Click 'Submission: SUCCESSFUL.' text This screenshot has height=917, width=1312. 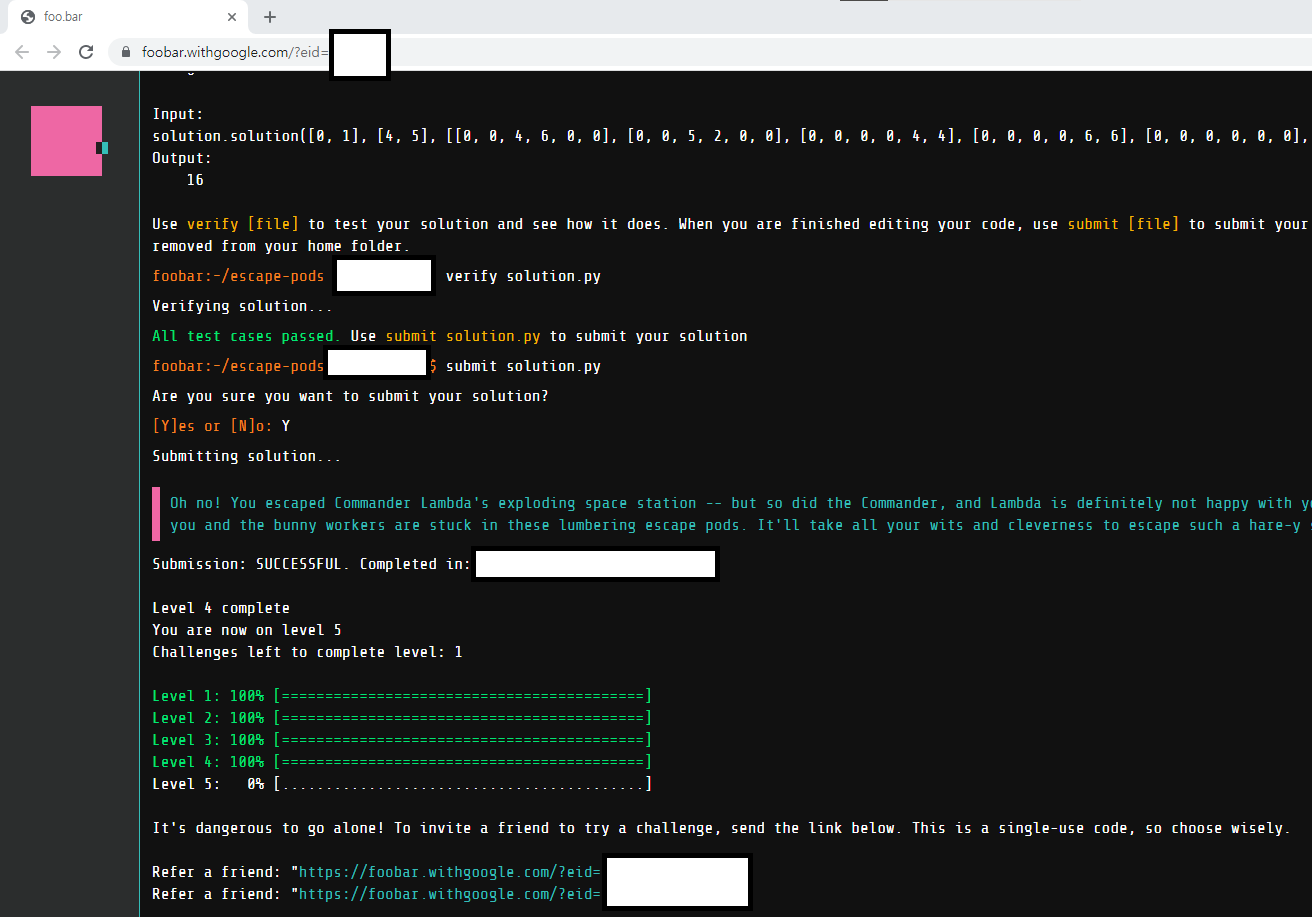tap(251, 564)
